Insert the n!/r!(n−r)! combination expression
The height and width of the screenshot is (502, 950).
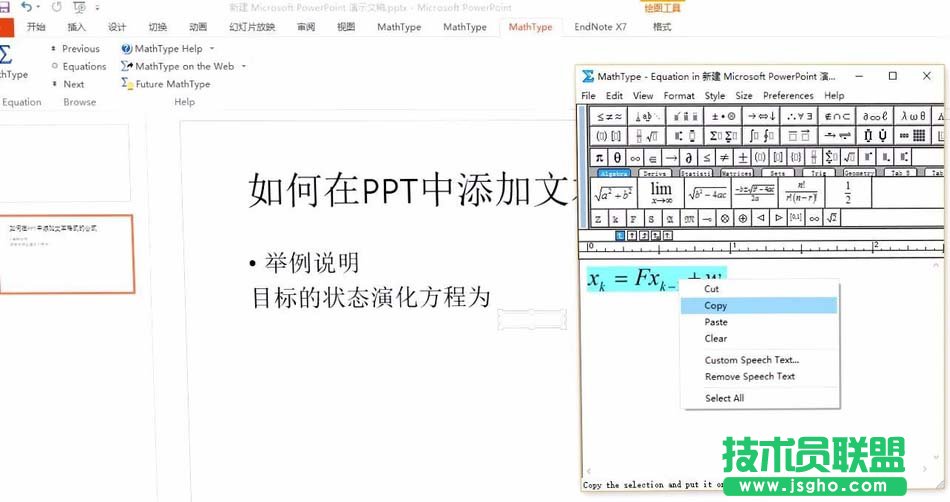[801, 193]
